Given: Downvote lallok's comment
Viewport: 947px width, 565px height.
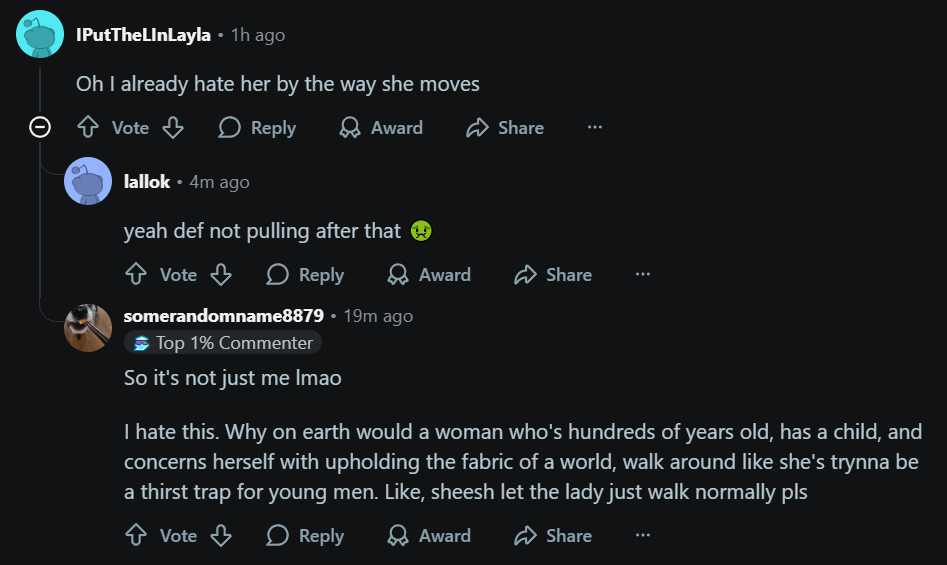Looking at the screenshot, I should click(x=221, y=275).
